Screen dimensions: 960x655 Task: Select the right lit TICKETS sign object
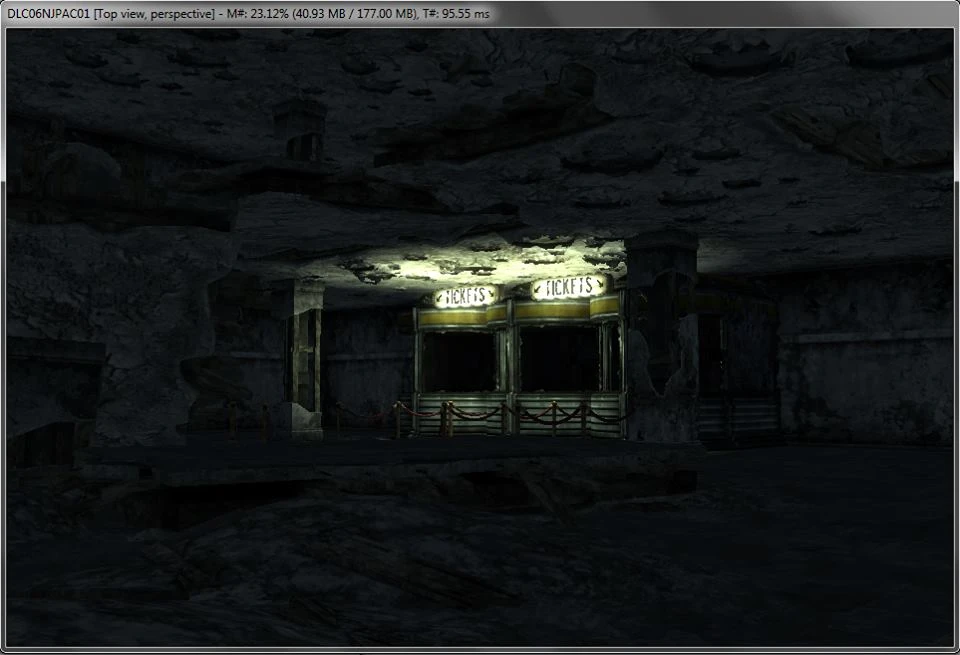point(569,286)
